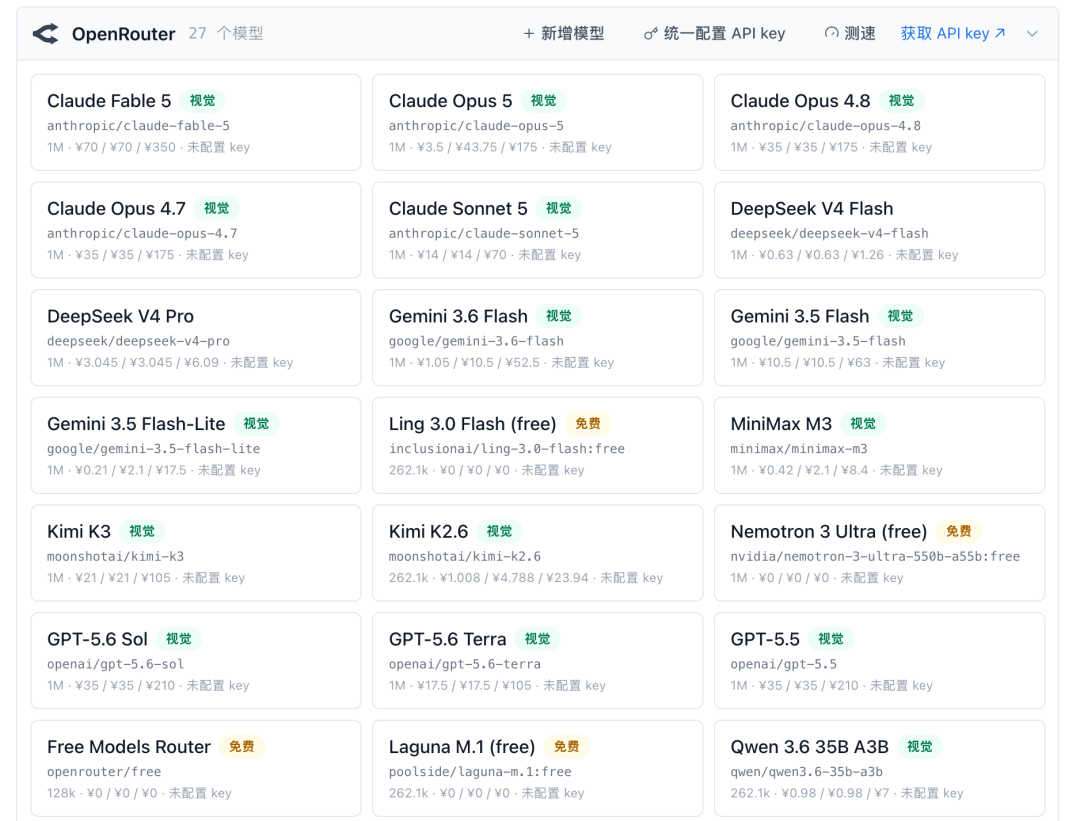Run the 测速 speed test

[850, 34]
